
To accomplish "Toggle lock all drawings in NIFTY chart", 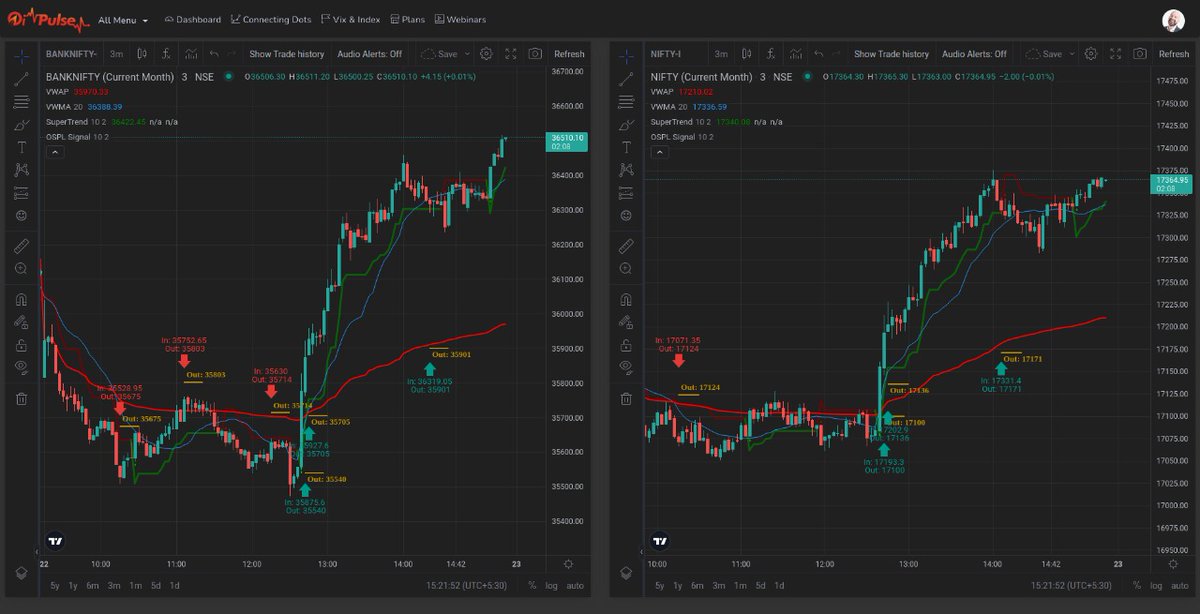I will [x=626, y=345].
